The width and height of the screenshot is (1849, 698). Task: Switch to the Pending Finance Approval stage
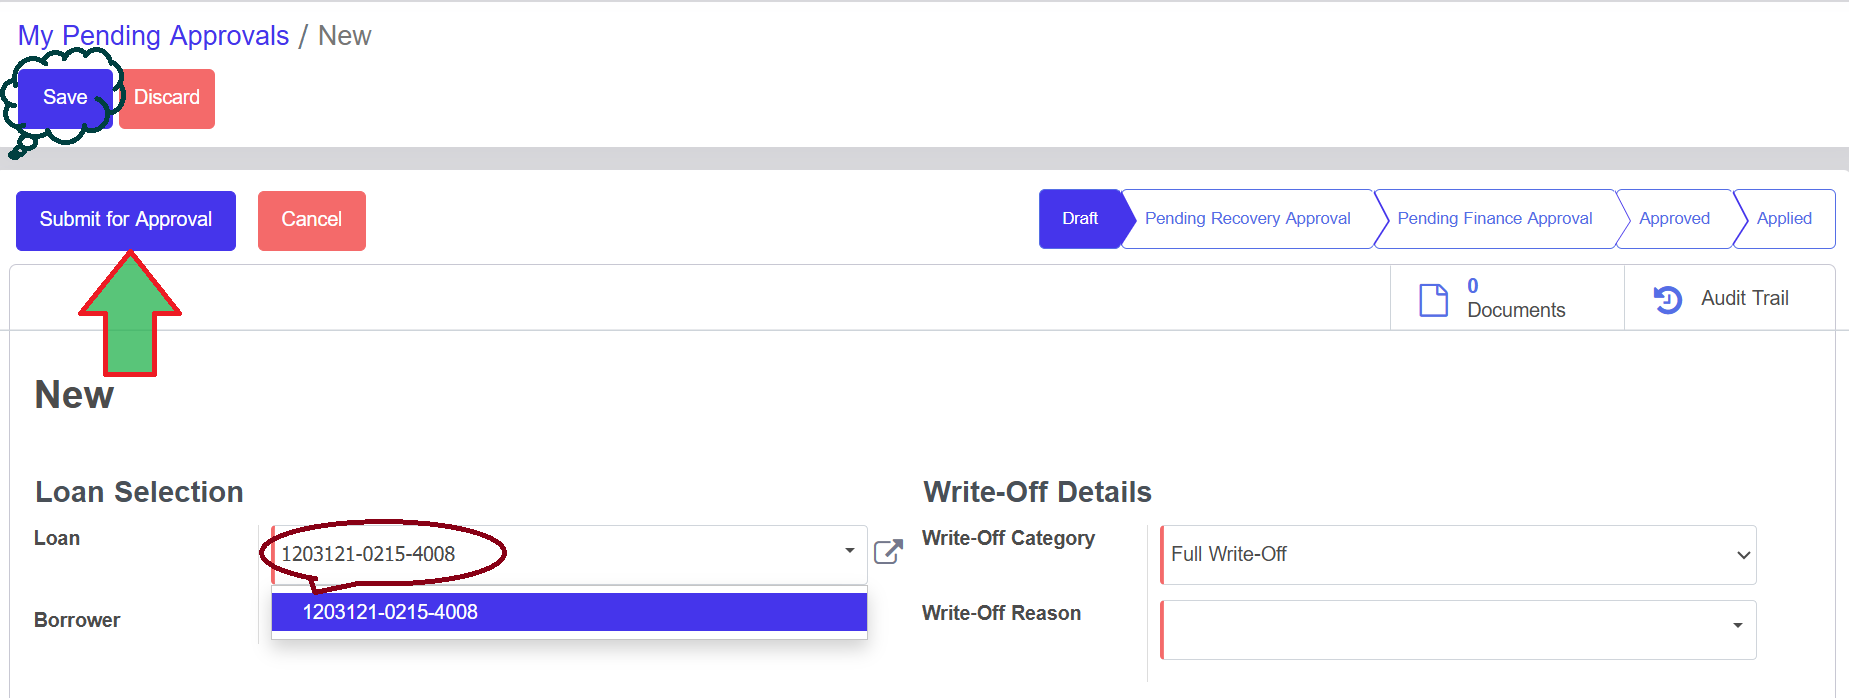click(x=1494, y=219)
